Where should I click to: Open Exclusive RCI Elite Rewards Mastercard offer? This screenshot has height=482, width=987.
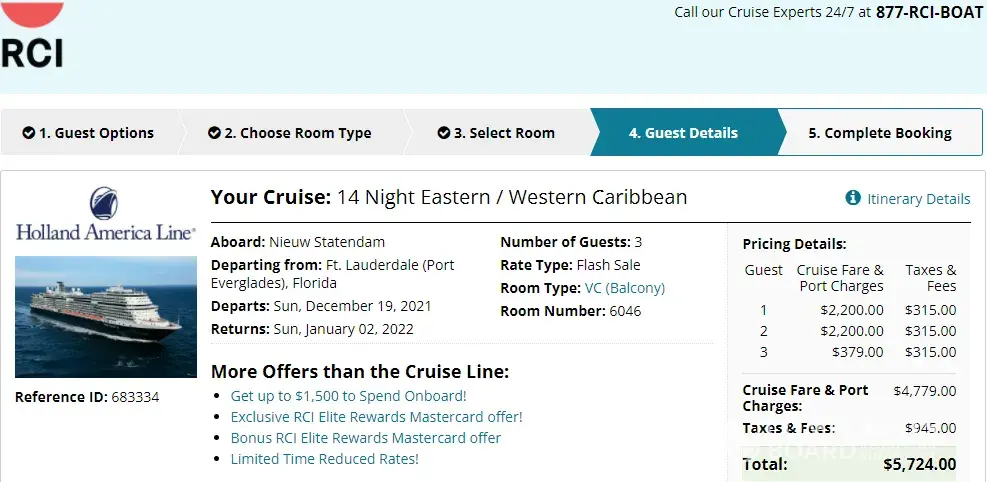tap(376, 417)
